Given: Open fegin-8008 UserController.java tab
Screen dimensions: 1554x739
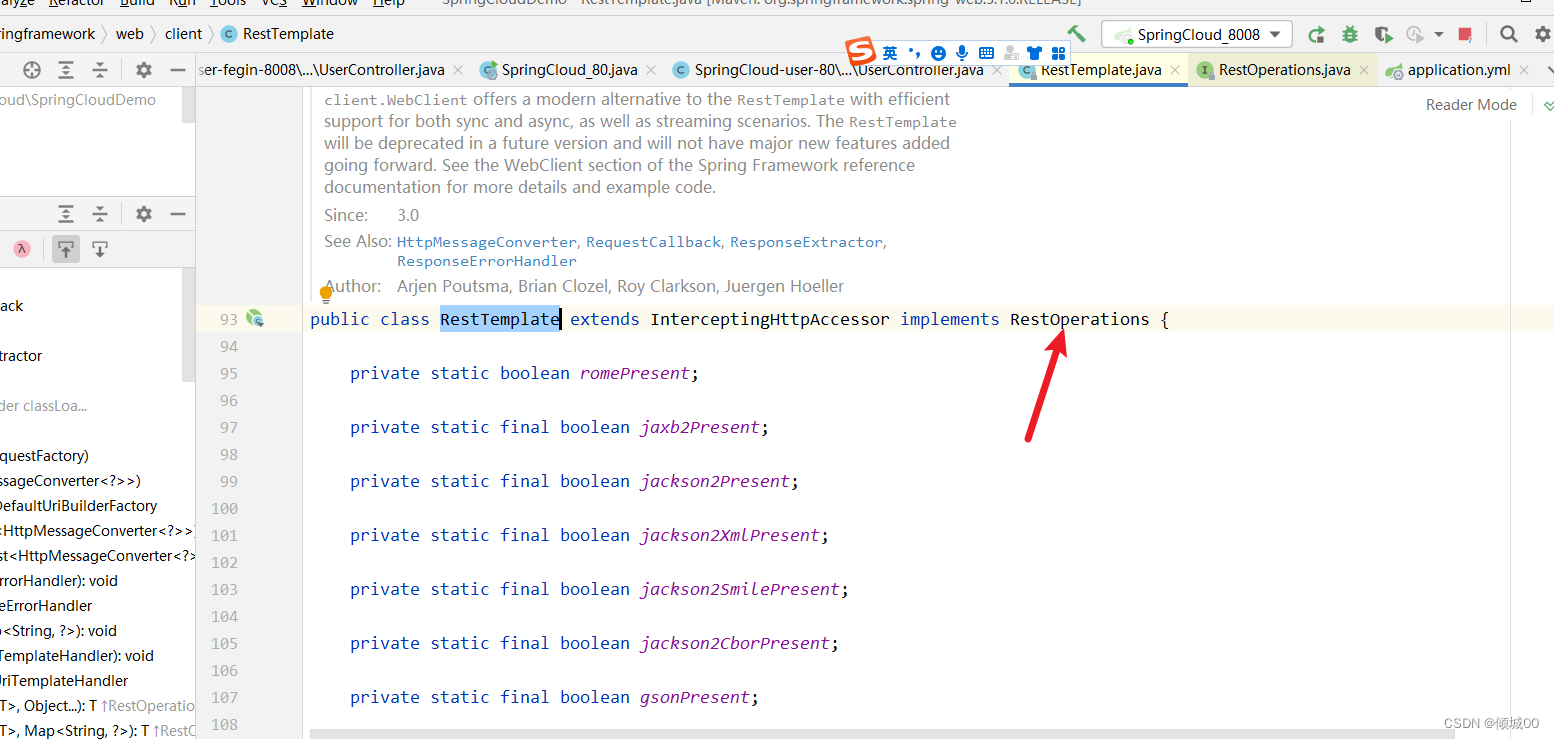Looking at the screenshot, I should point(332,70).
